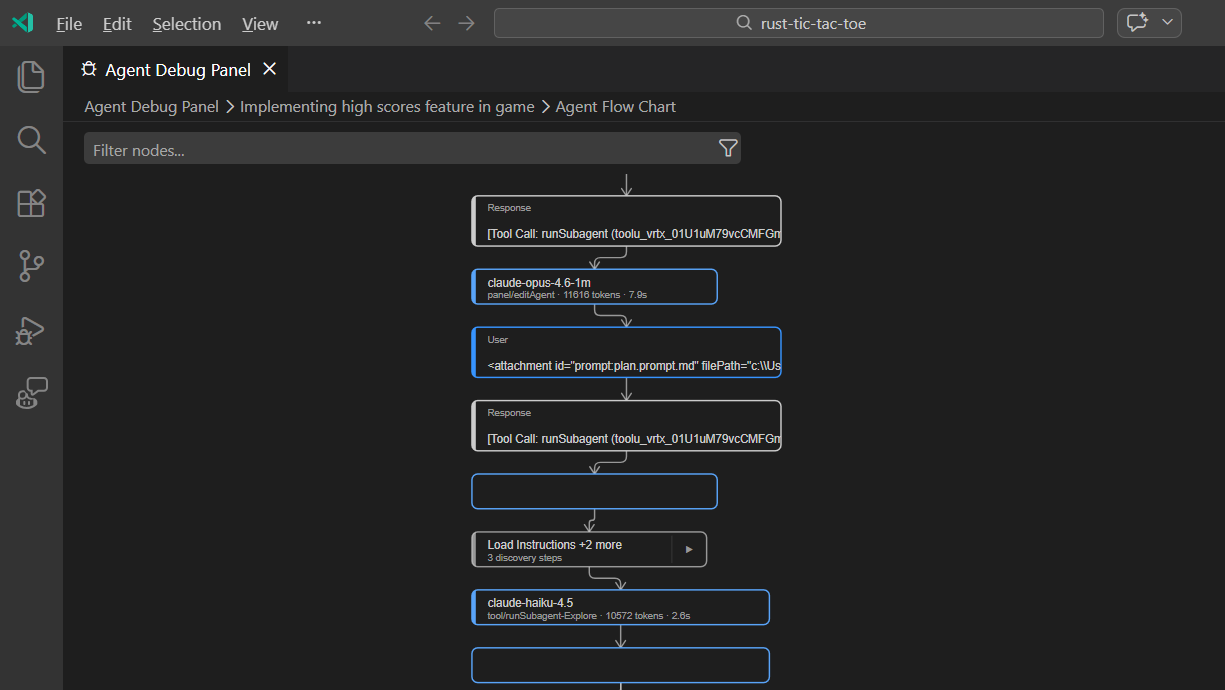Open the Selection menu

click(x=186, y=23)
